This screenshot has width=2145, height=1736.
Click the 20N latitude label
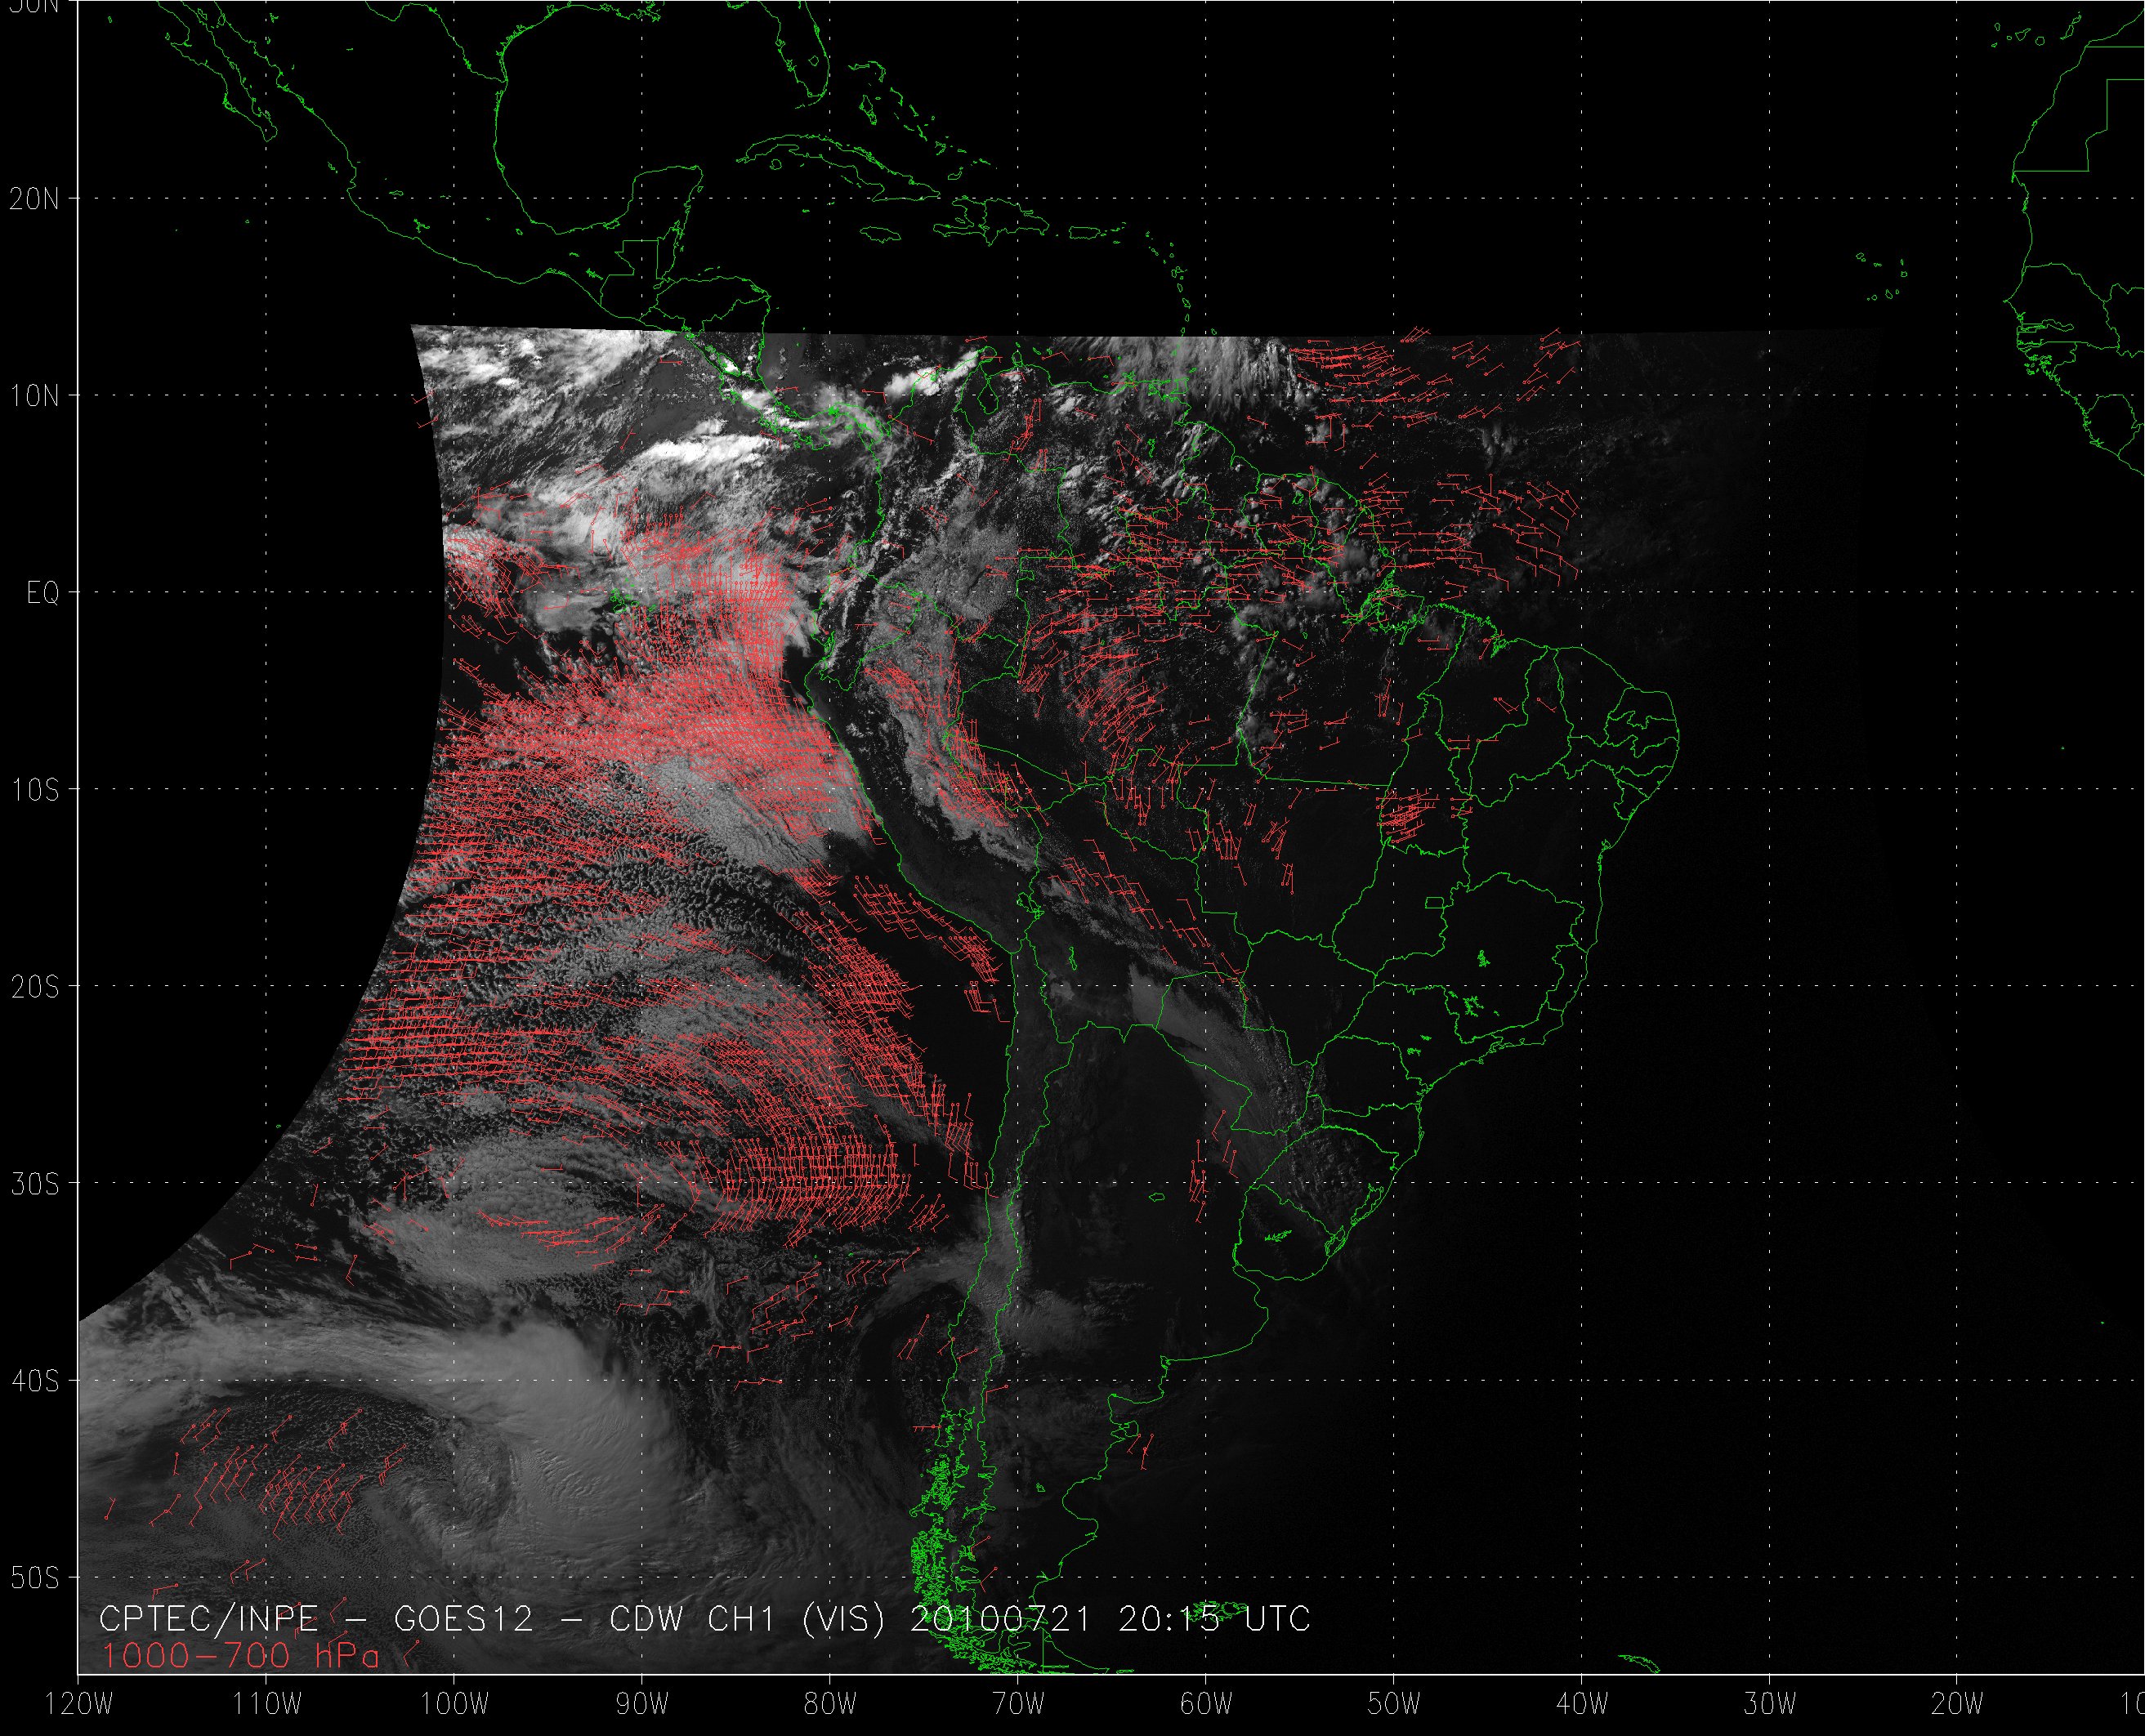pos(34,199)
